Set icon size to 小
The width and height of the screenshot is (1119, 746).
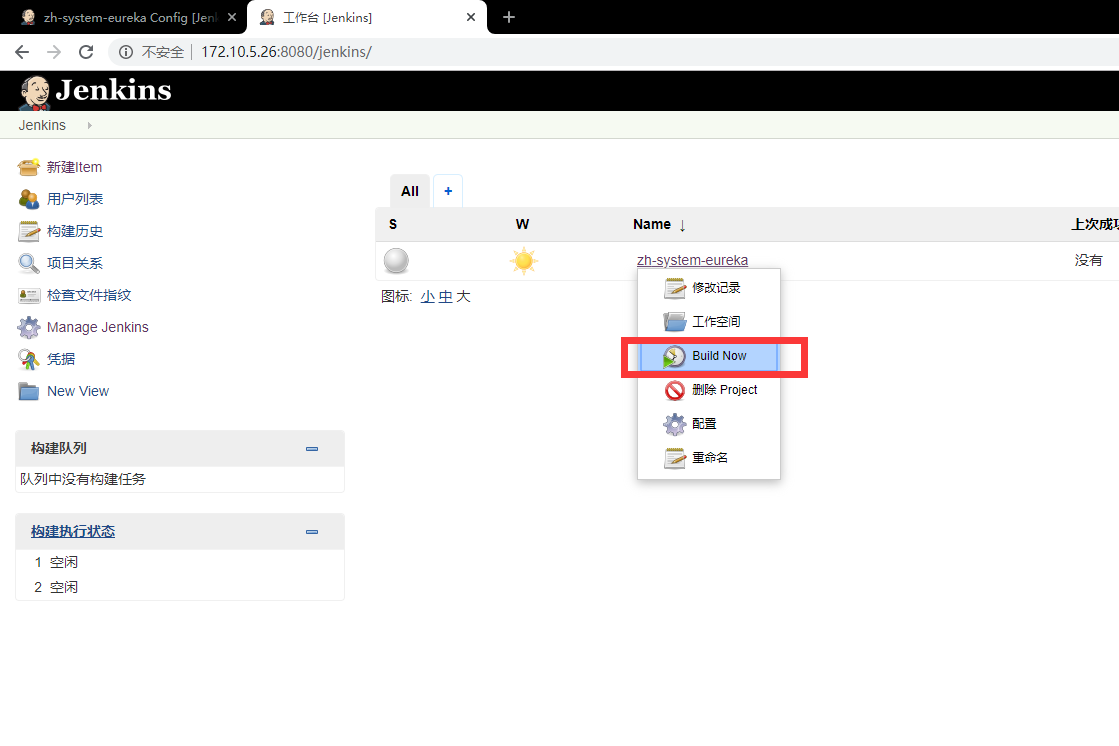coord(427,297)
